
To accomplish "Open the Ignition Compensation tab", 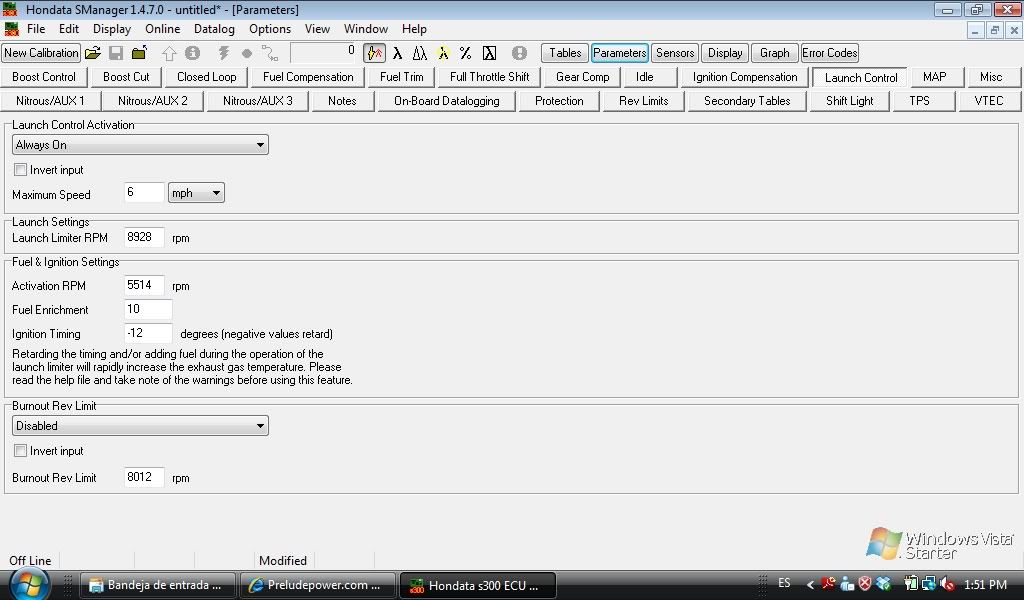I will (745, 77).
